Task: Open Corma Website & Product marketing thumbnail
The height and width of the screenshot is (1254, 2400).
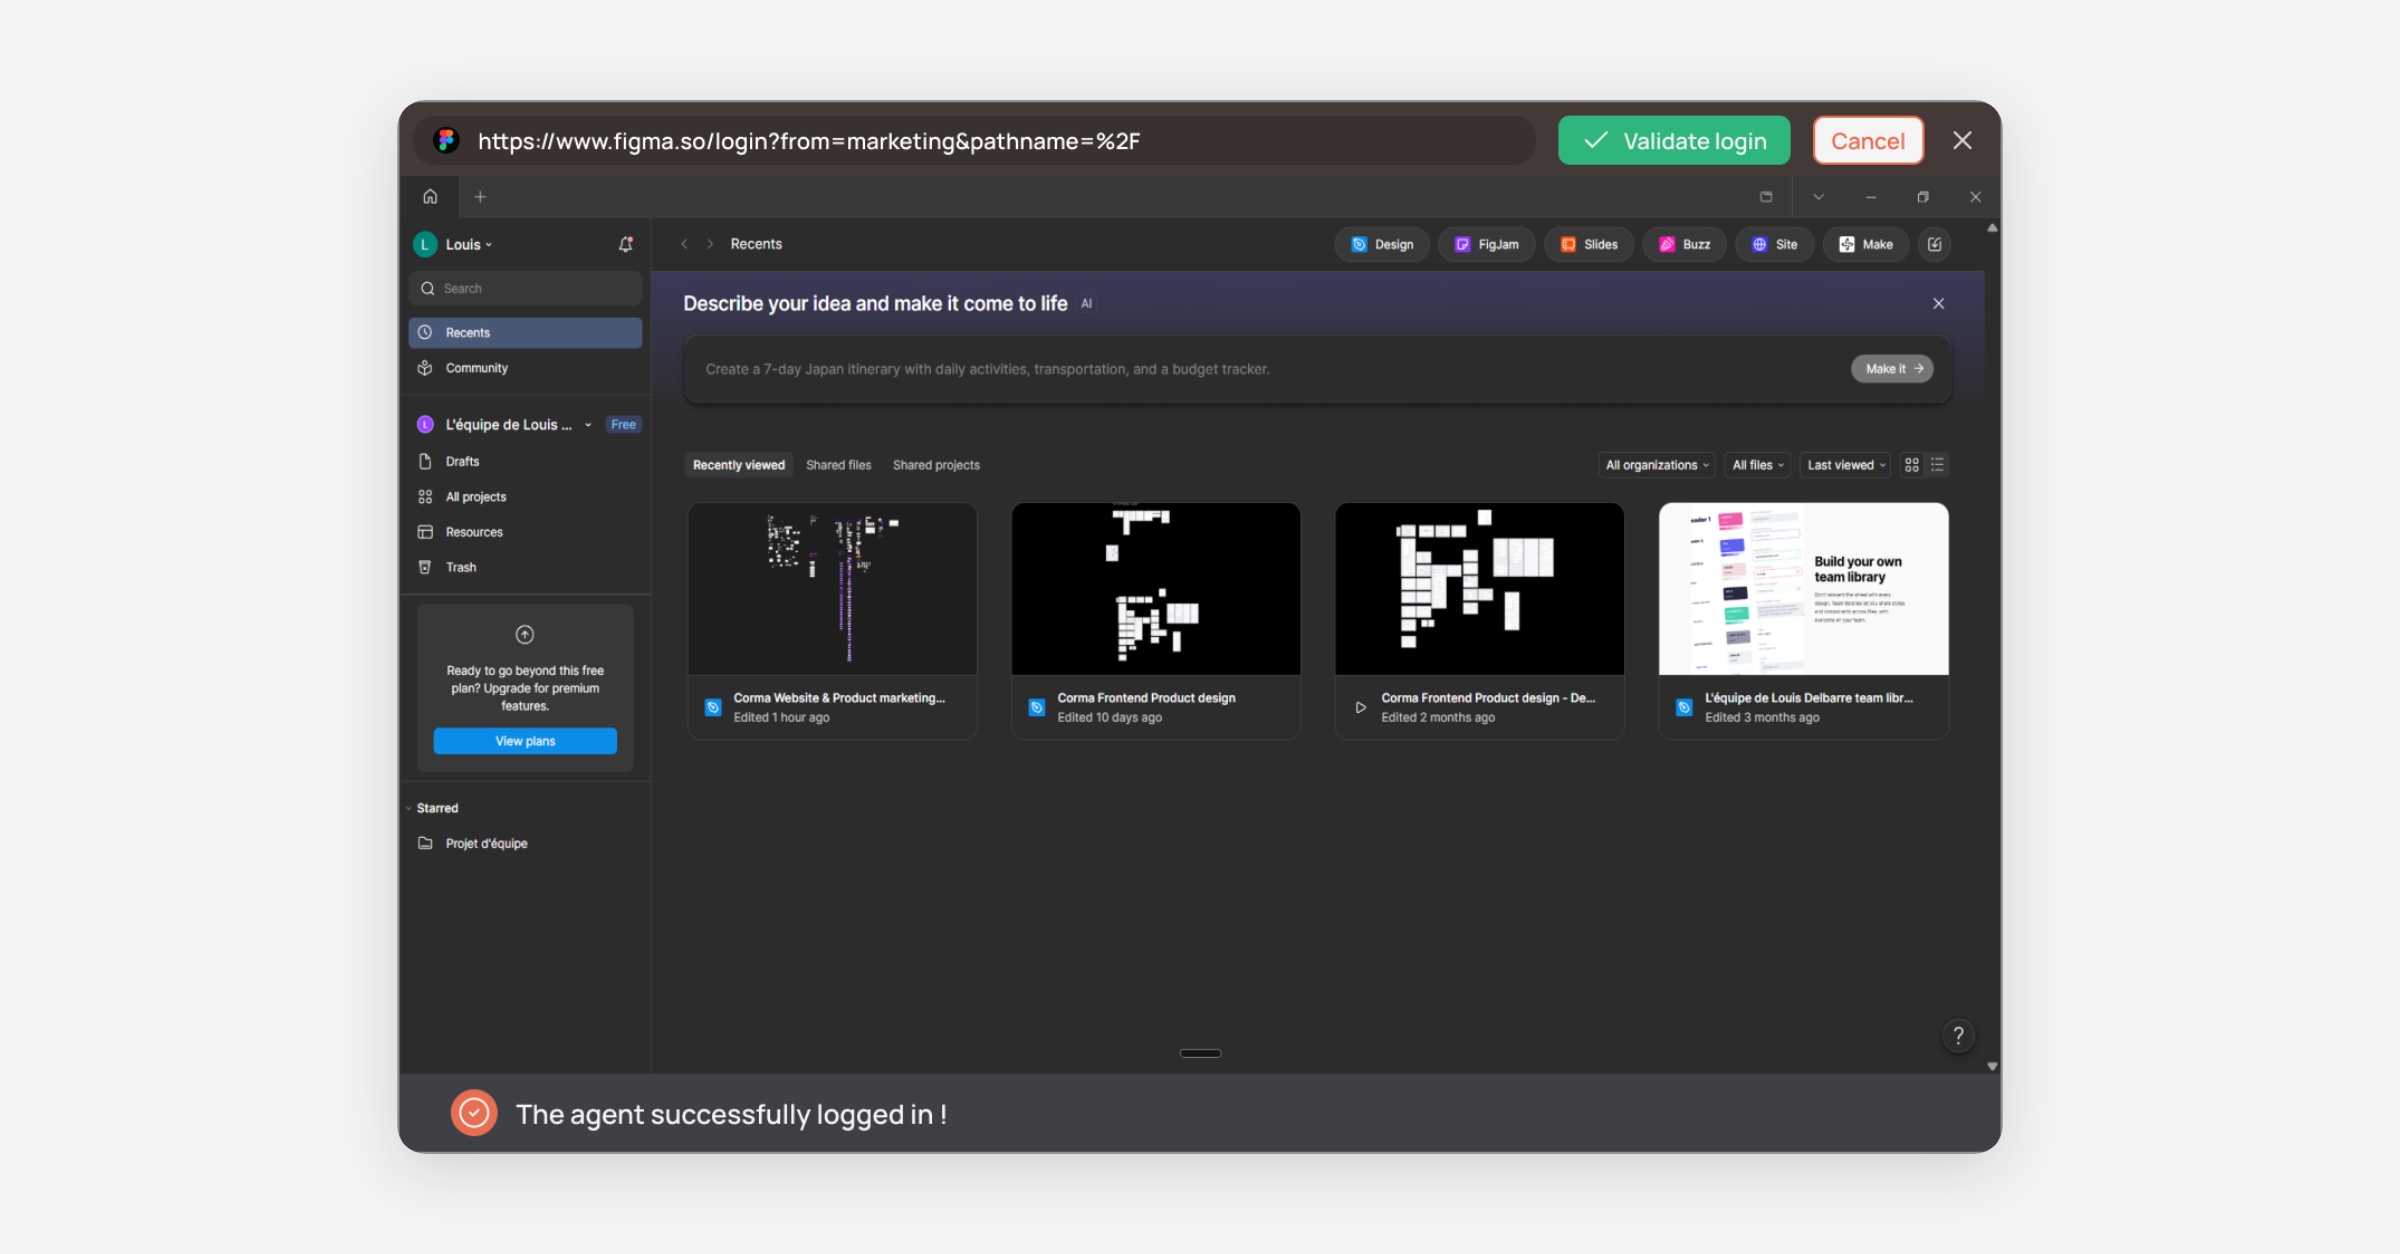Action: click(833, 589)
